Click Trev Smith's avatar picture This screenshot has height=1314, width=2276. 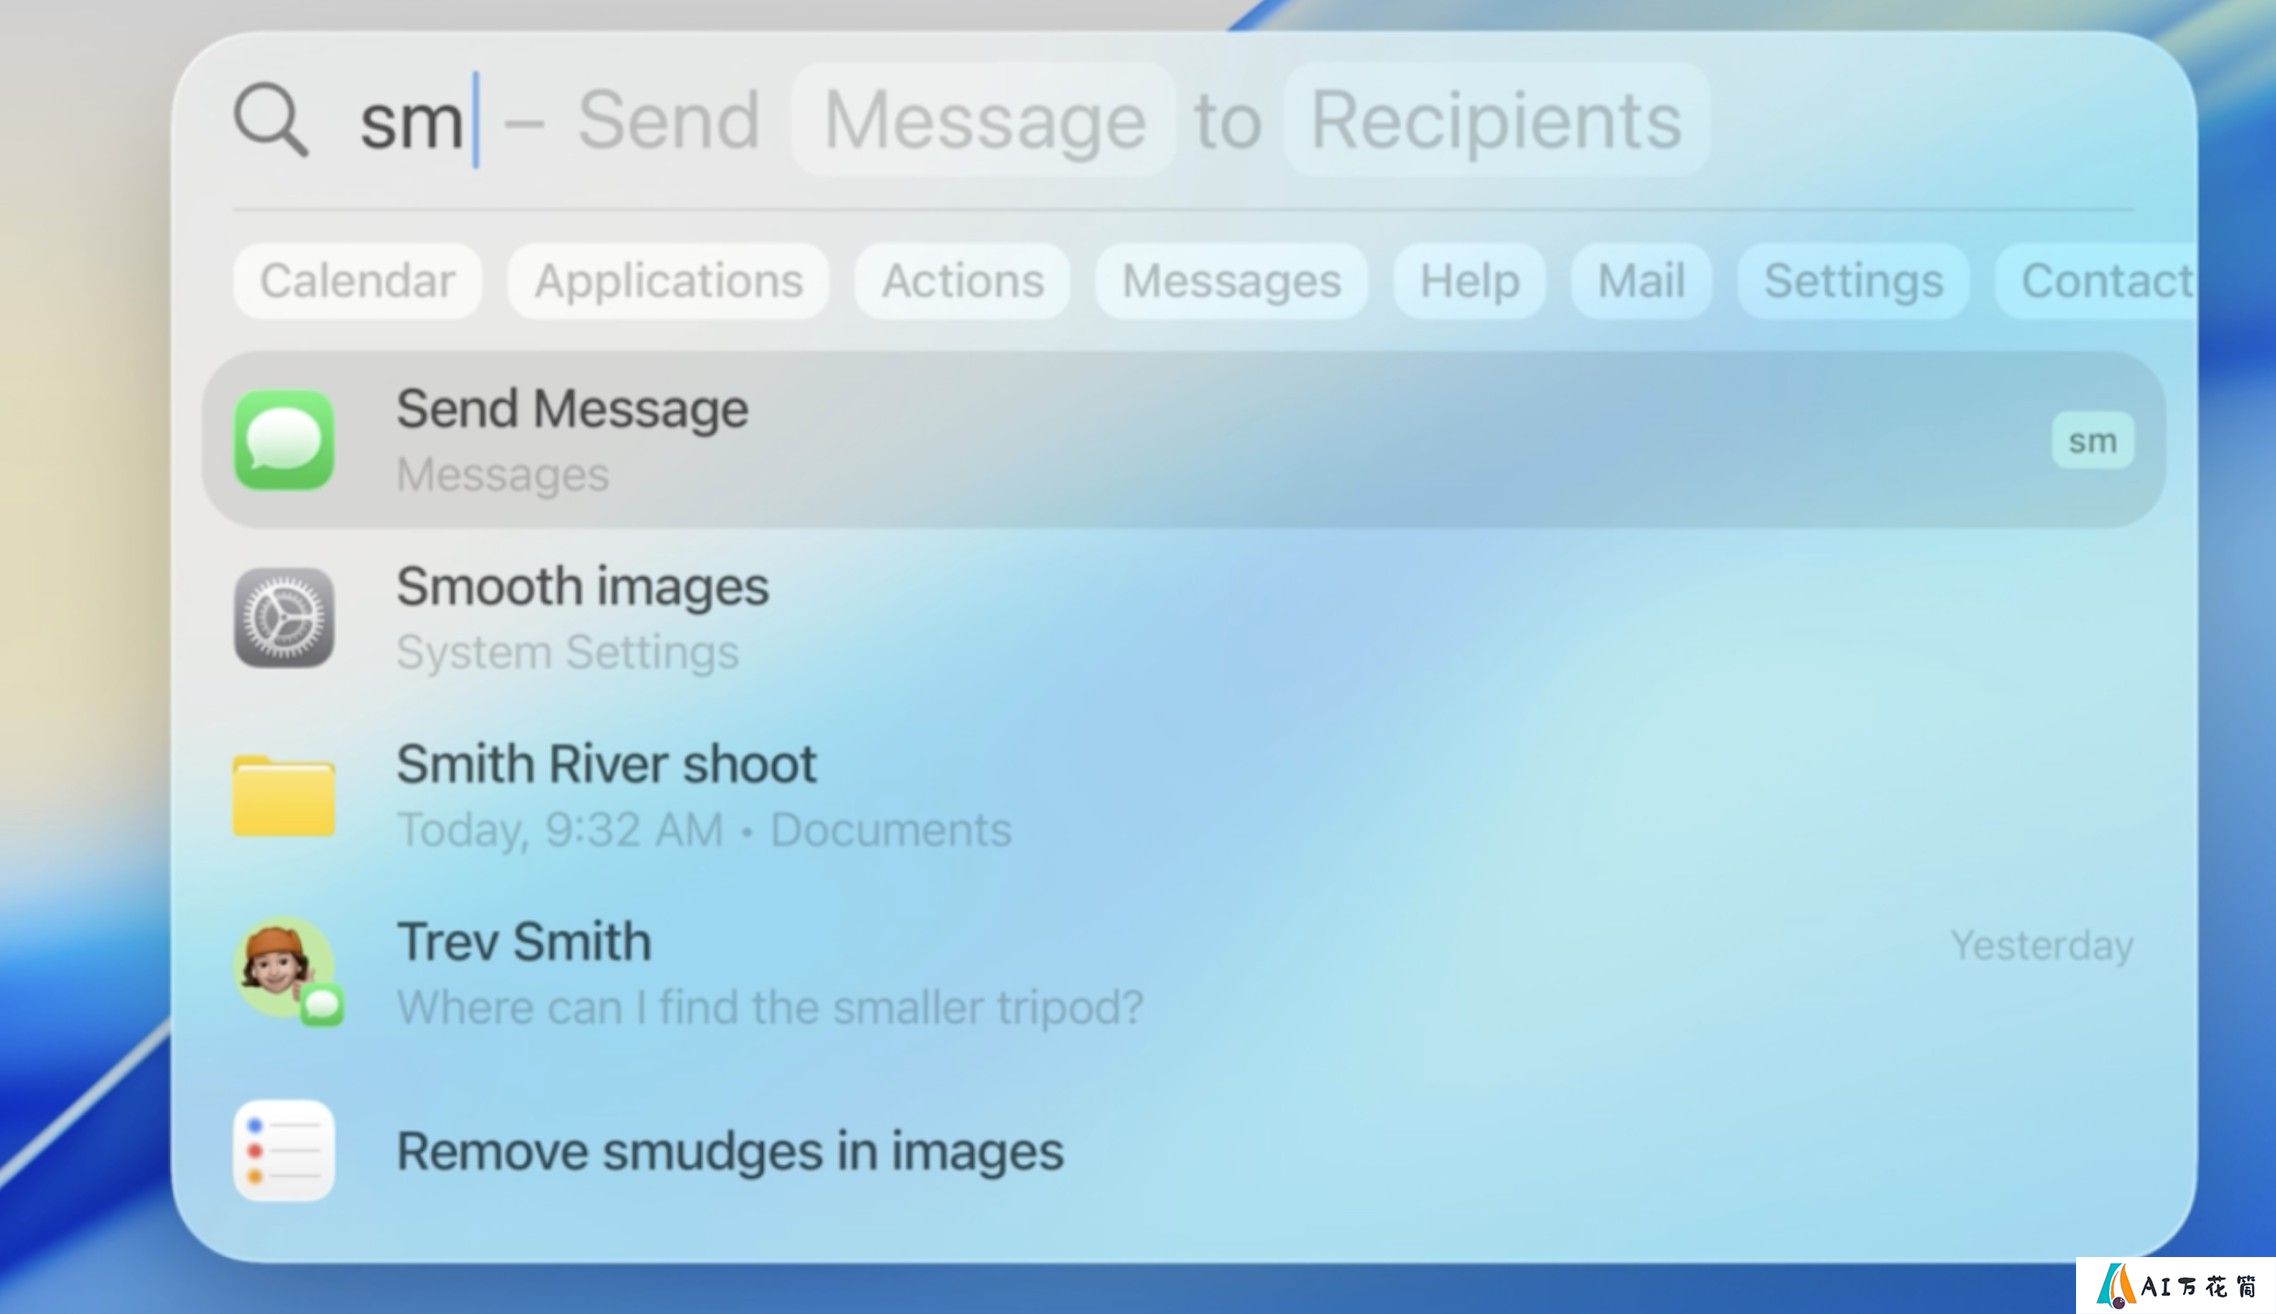pos(284,967)
